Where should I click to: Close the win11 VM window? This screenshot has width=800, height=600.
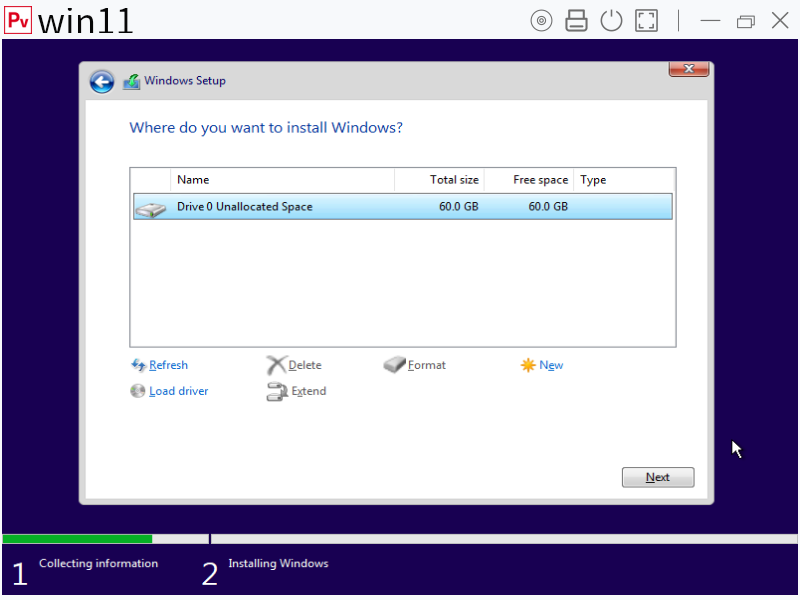pos(780,21)
